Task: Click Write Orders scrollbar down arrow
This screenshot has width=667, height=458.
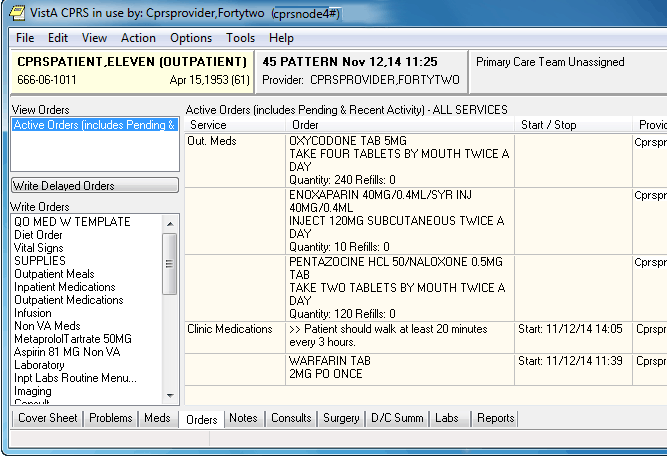Action: click(170, 395)
